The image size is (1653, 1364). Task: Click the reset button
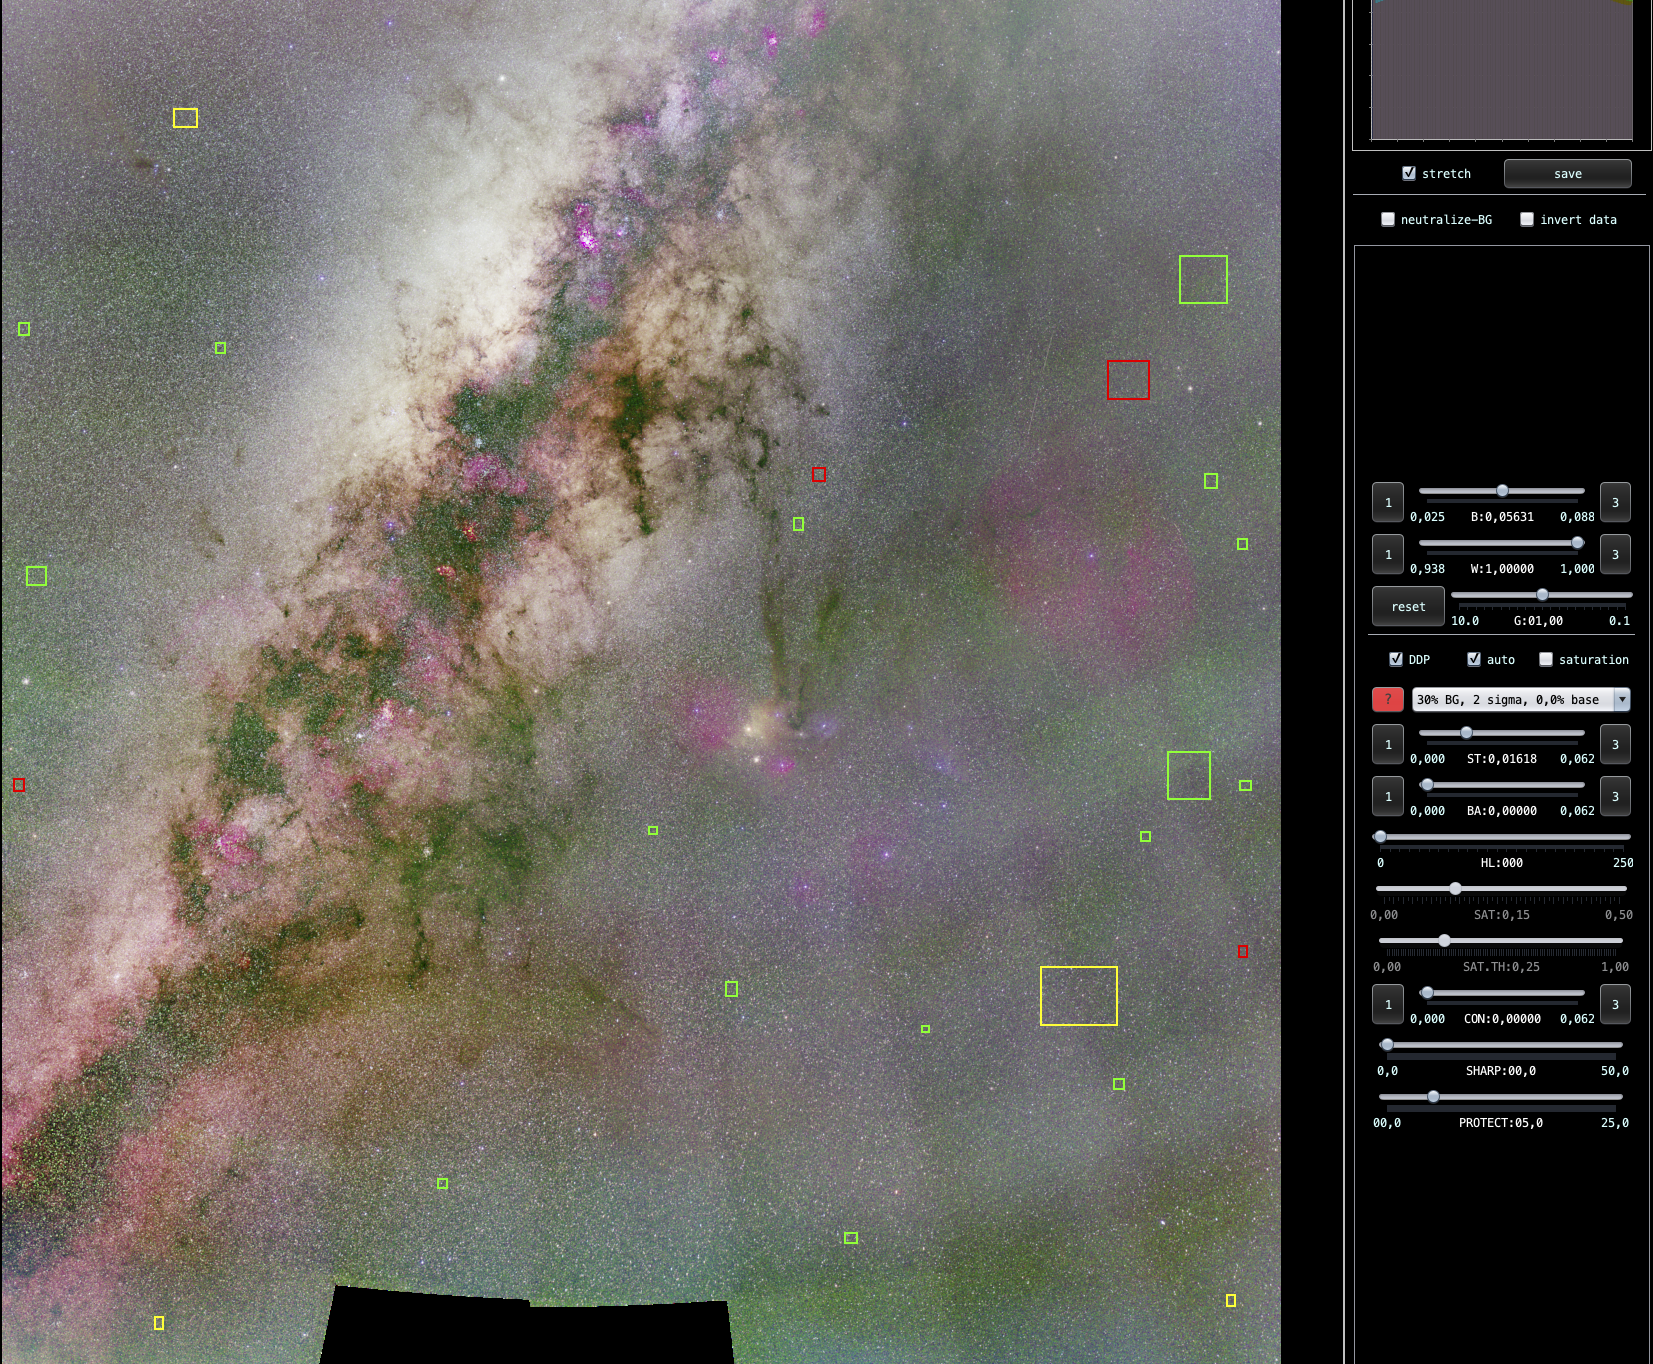(1408, 606)
